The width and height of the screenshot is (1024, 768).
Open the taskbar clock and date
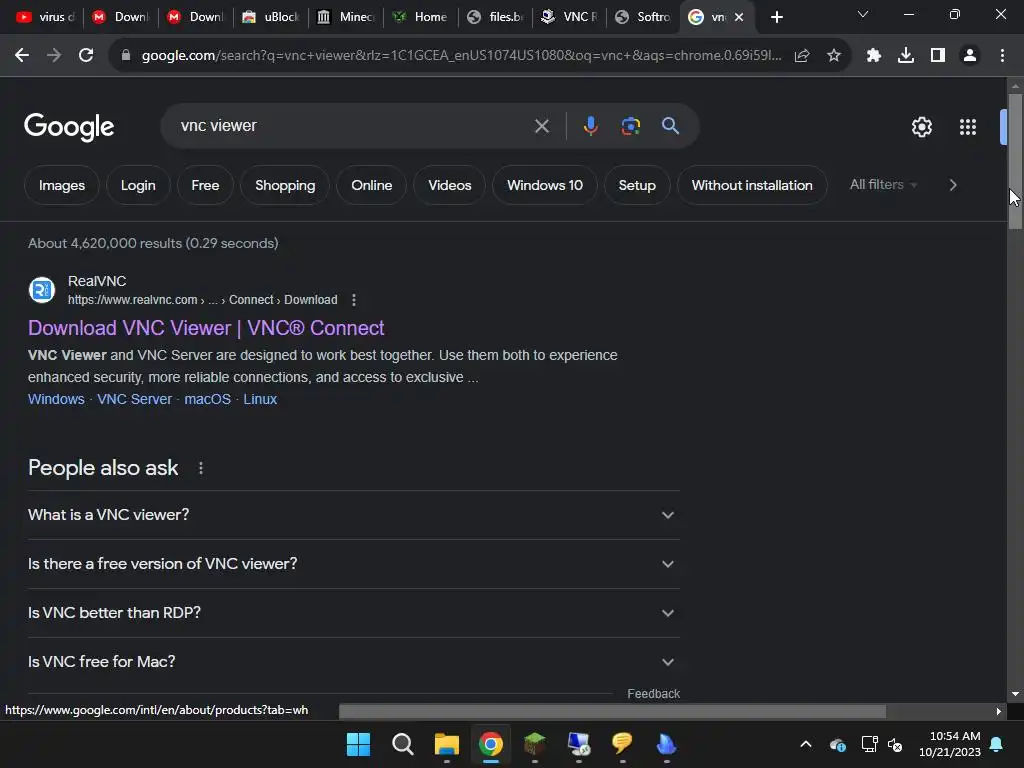950,744
